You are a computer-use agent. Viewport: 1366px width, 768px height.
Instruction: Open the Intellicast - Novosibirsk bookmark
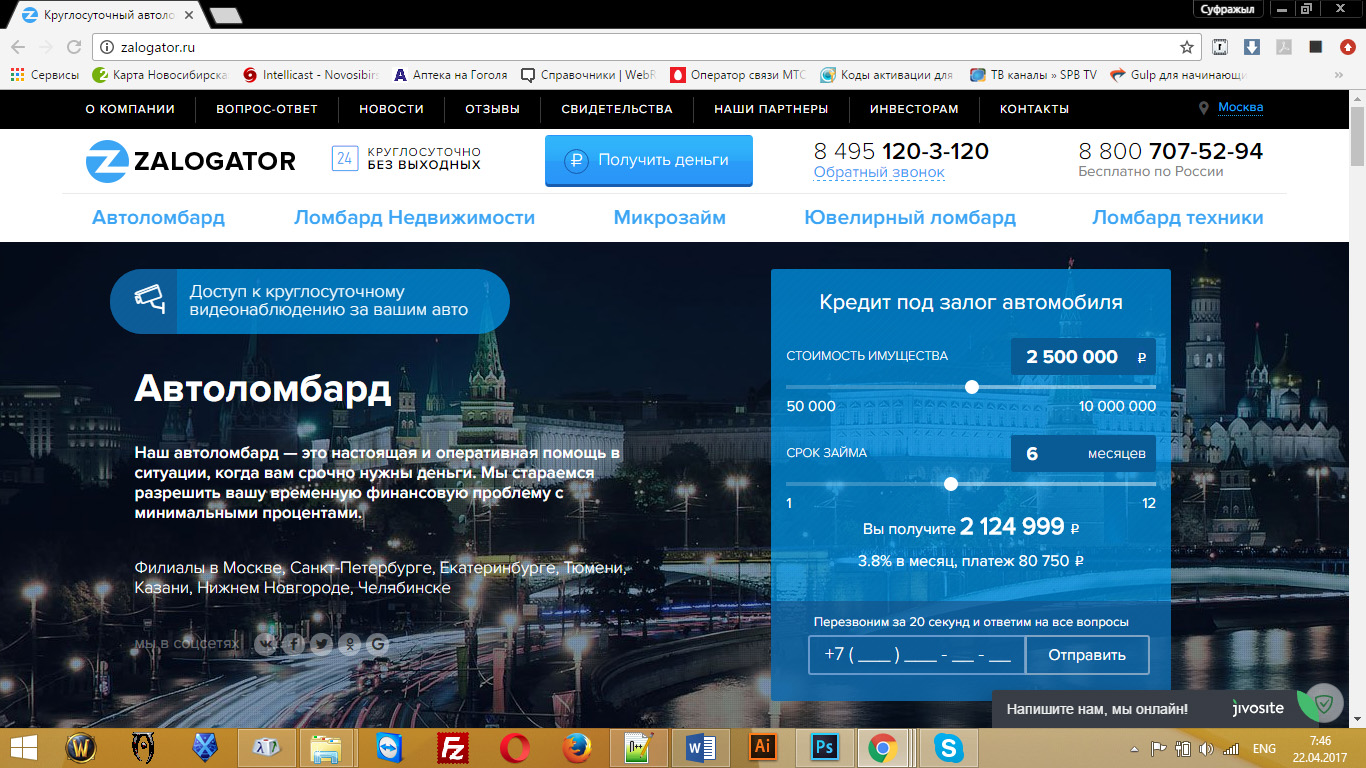(311, 75)
